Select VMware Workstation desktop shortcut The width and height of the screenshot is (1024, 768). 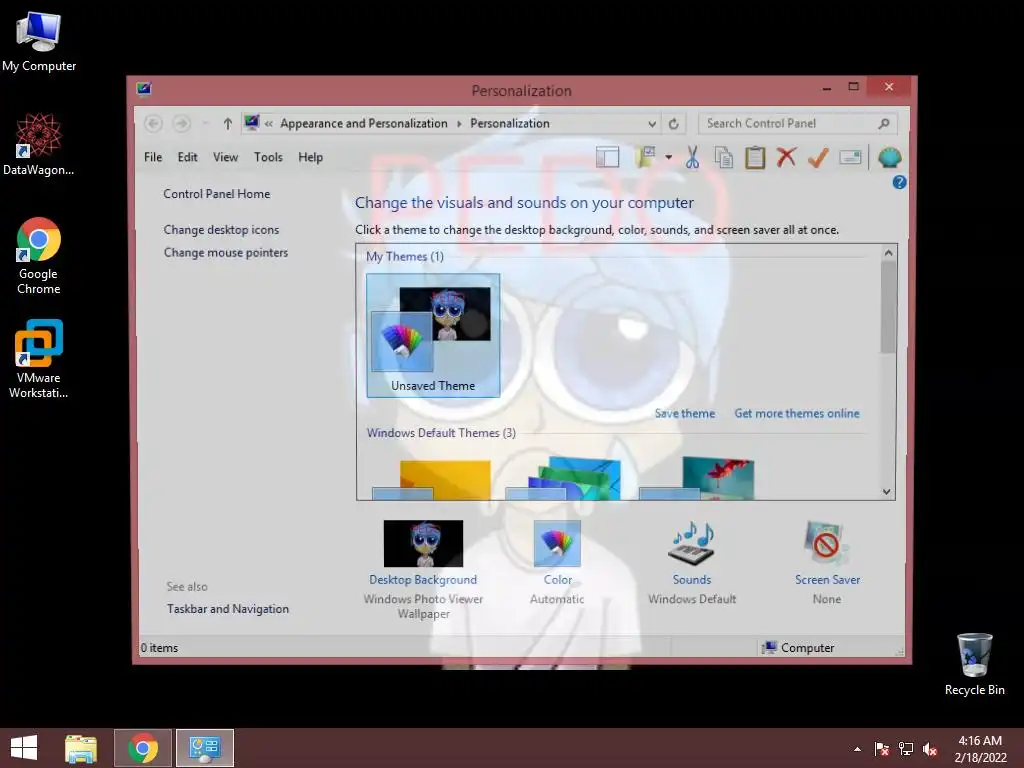click(39, 359)
